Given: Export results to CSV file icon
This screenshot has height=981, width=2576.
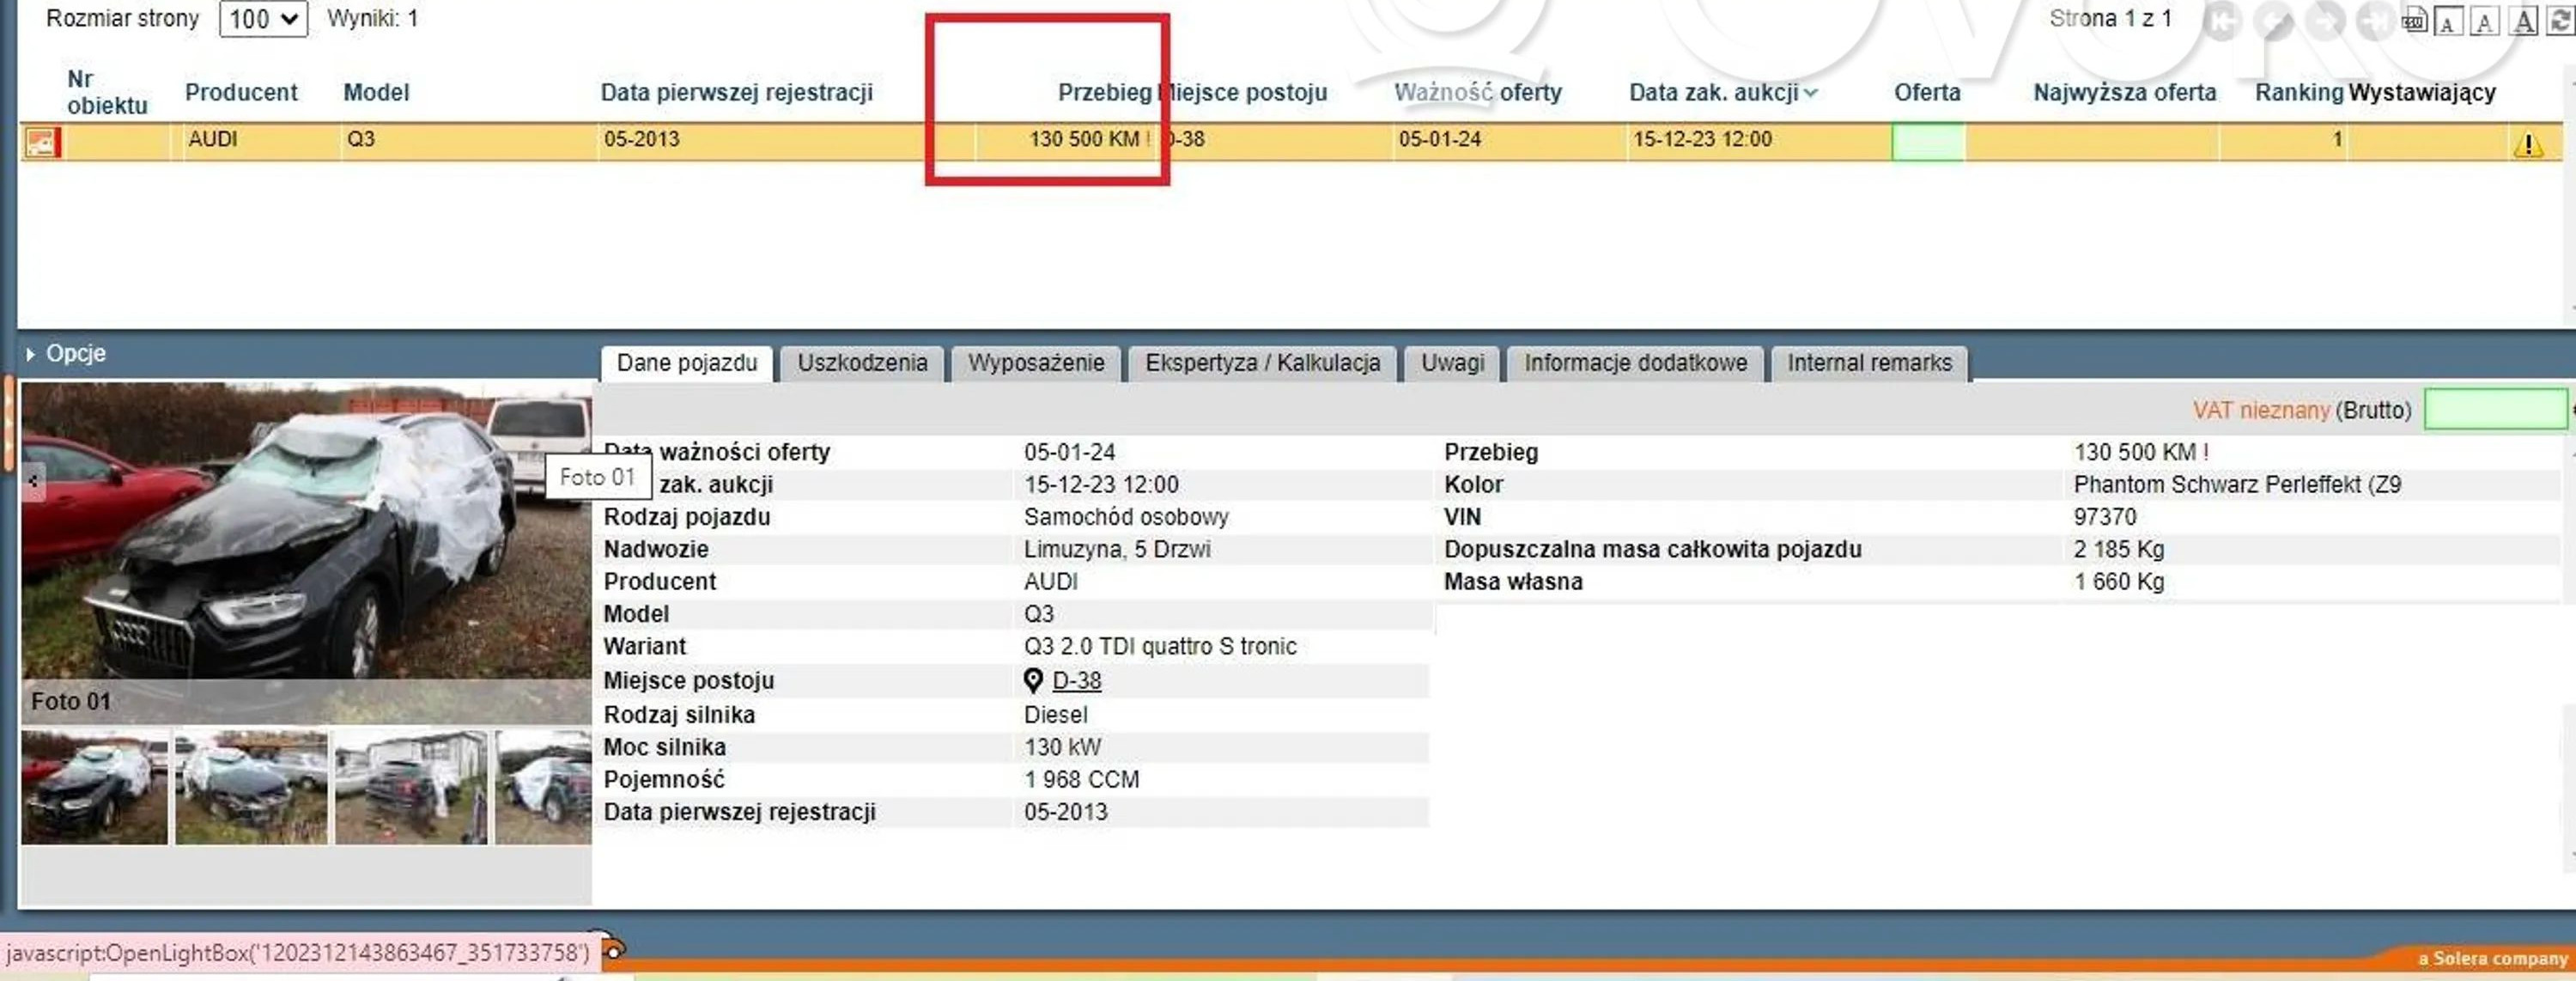Looking at the screenshot, I should click(2415, 21).
